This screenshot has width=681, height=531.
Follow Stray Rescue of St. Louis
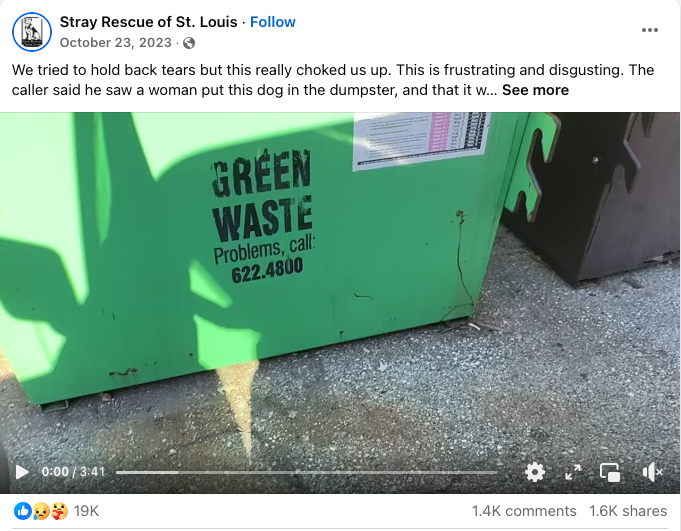pos(273,22)
